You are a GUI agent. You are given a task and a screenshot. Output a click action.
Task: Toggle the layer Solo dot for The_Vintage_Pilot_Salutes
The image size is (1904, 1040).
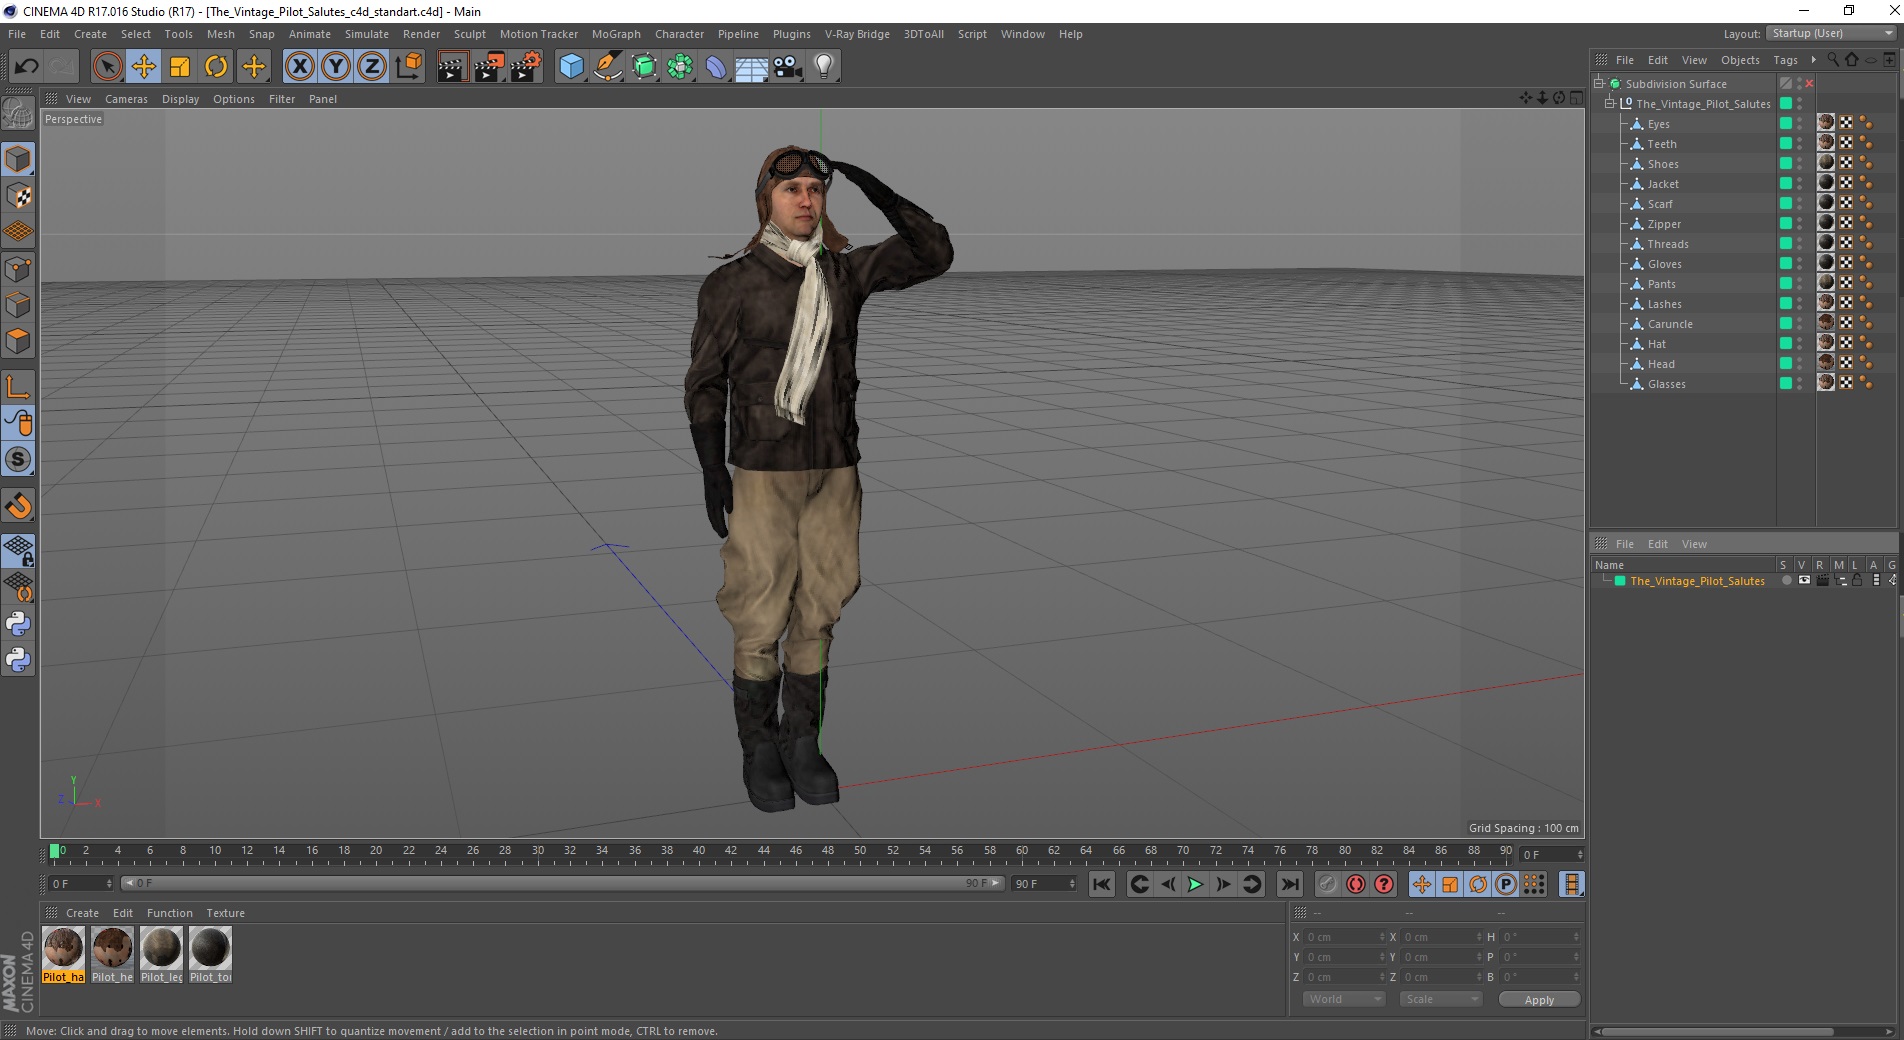(x=1786, y=580)
